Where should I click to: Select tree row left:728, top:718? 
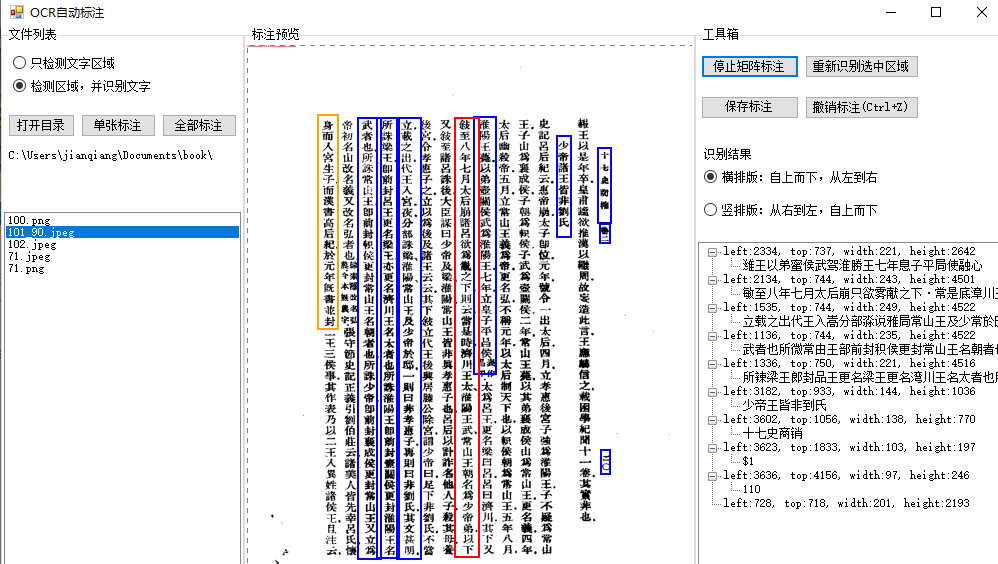click(846, 504)
